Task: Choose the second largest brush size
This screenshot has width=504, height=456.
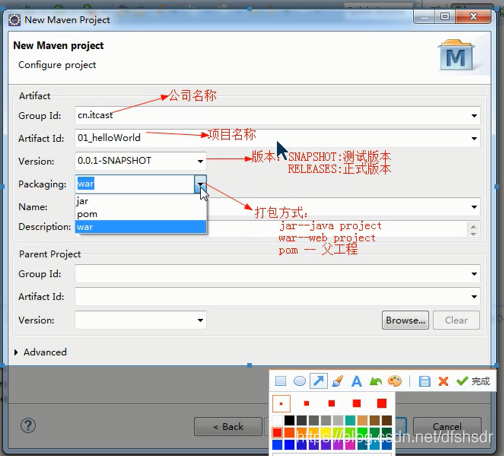Action: pyautogui.click(x=357, y=404)
